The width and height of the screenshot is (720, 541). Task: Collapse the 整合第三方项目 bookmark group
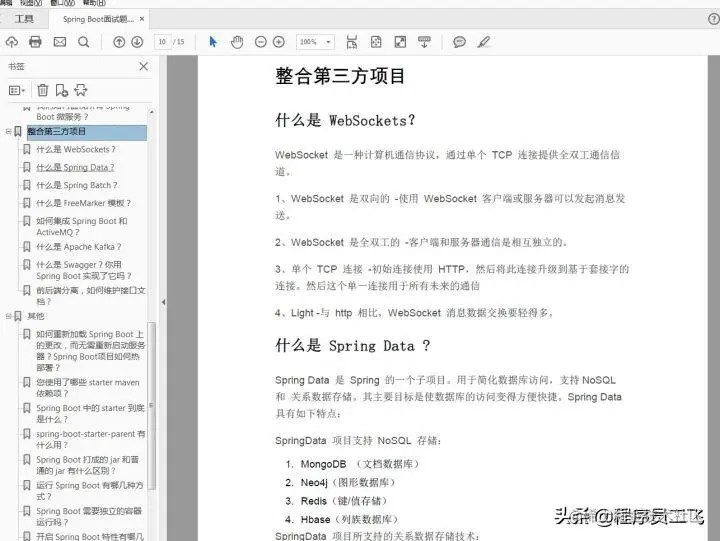coord(8,131)
